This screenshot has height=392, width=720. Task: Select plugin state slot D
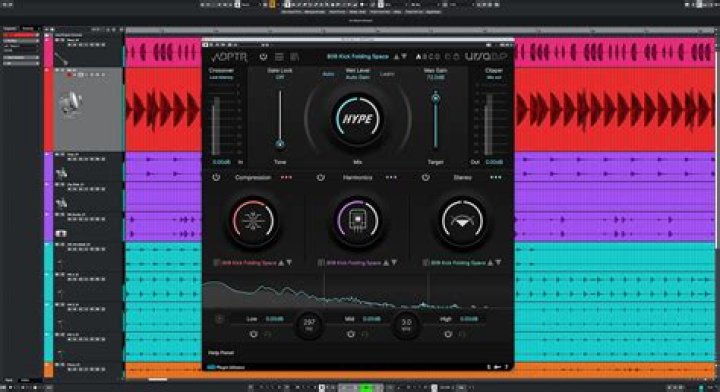click(x=438, y=57)
